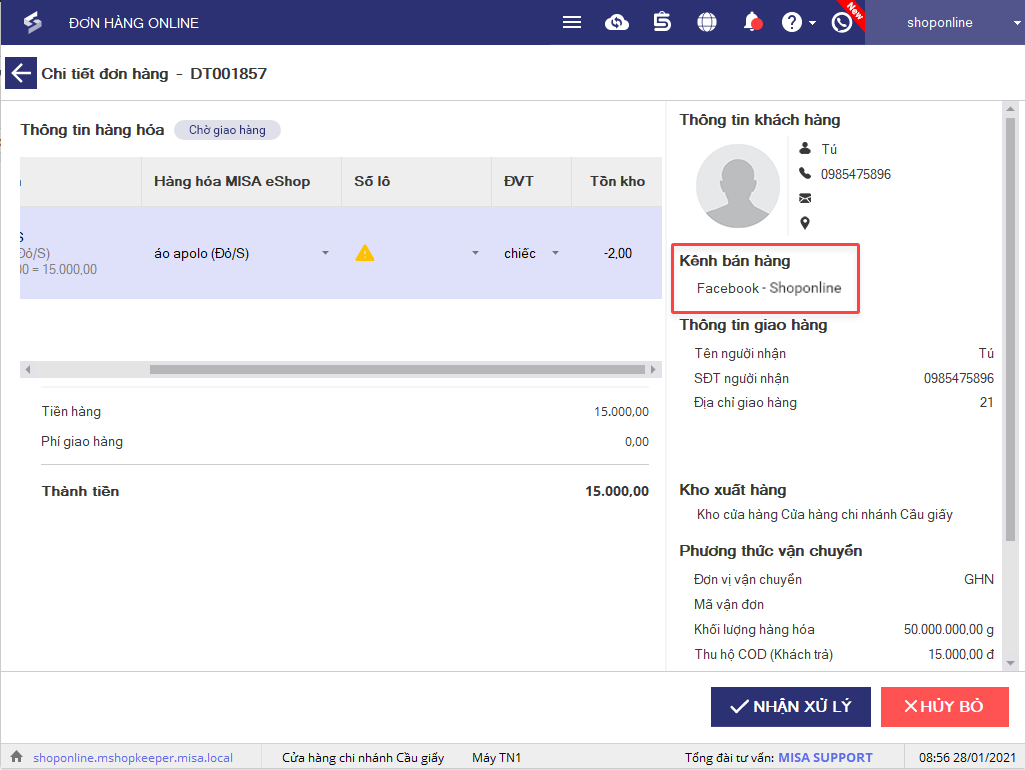Click the Cửa hàng chi nhánh Cầu giấy status entry
The image size is (1025, 770).
pyautogui.click(x=363, y=758)
